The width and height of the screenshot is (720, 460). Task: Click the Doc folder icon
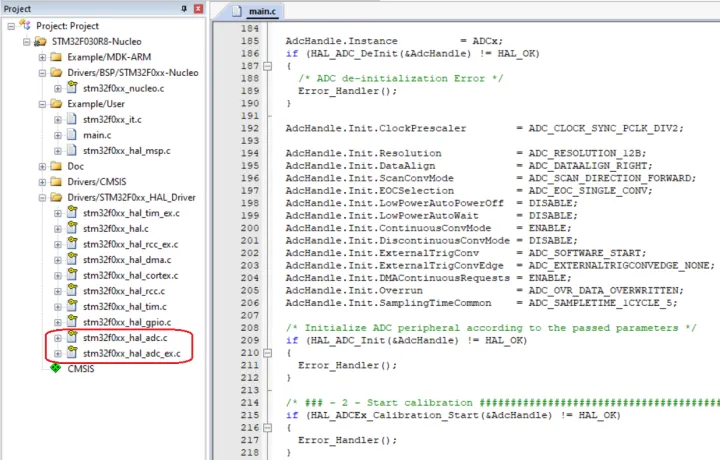coord(56,166)
